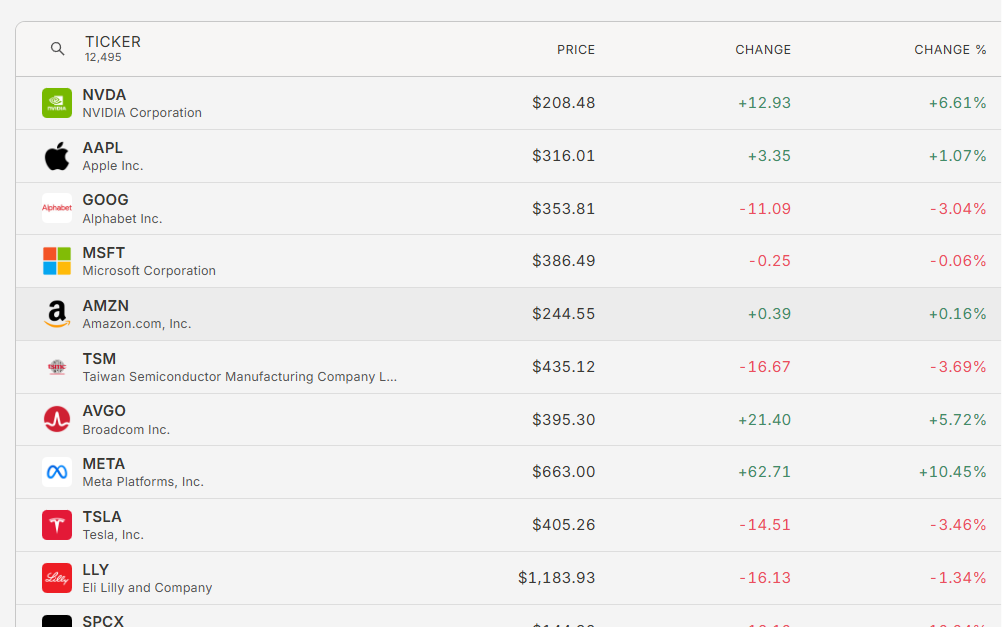The image size is (1002, 627).
Task: Click the $316.01 price of AAPL
Action: [x=564, y=156]
